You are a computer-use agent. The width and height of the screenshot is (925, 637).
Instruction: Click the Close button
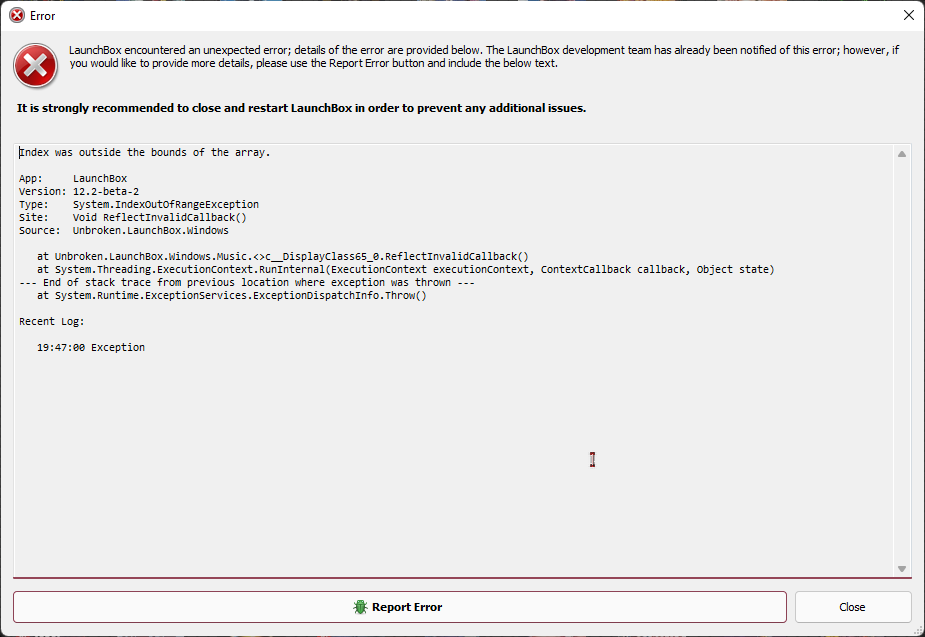coord(852,607)
